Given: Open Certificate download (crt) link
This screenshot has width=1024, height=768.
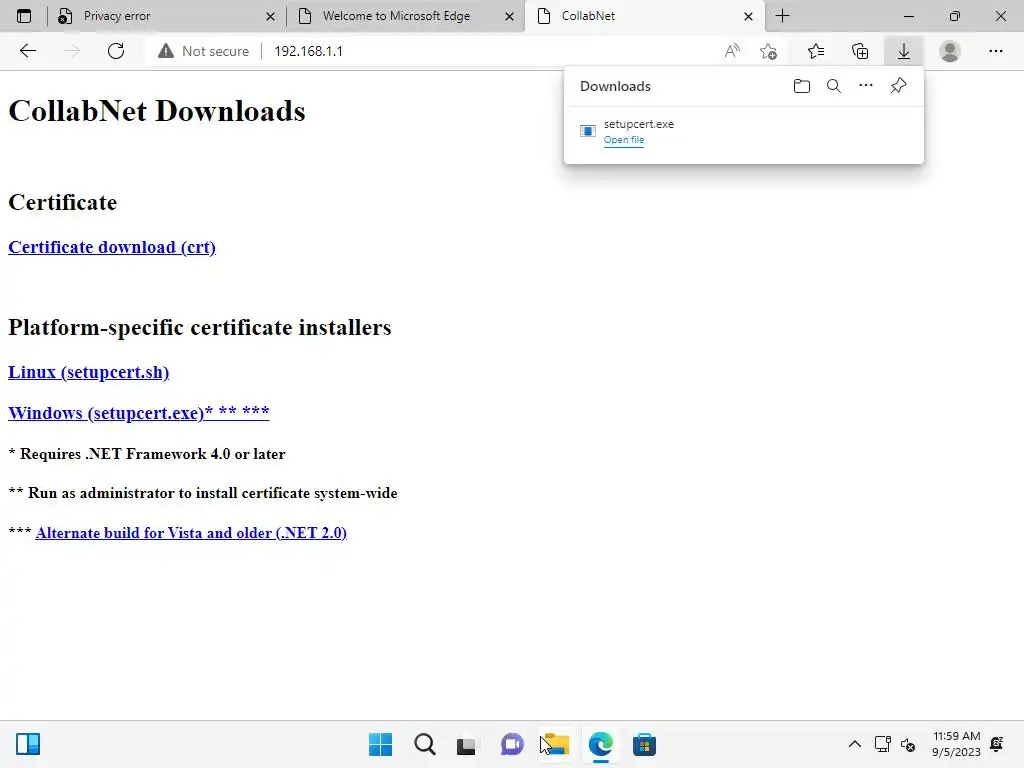Looking at the screenshot, I should coord(112,247).
